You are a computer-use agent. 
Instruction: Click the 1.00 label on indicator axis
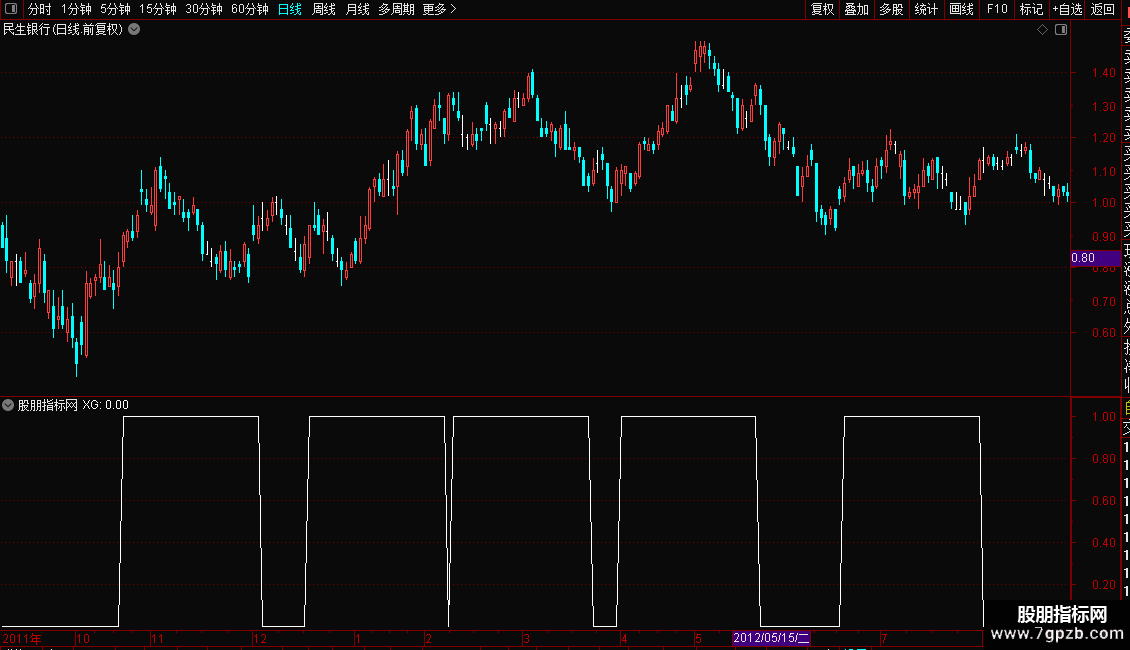click(1103, 417)
